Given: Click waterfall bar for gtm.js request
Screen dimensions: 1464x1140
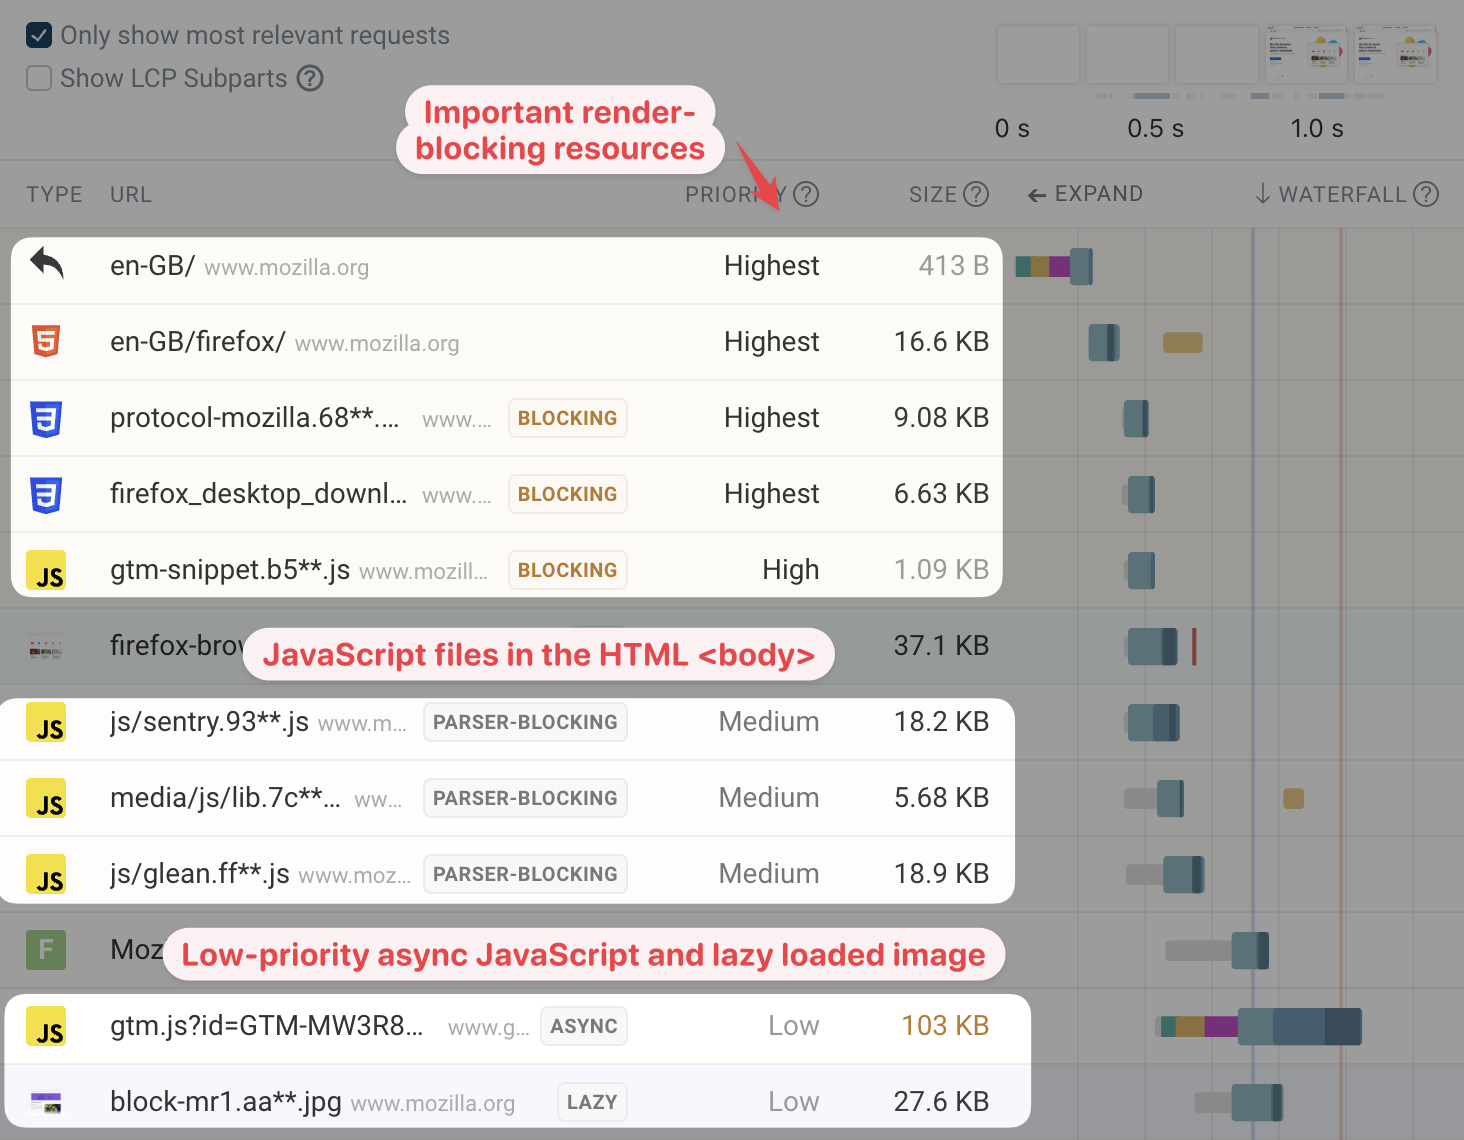Looking at the screenshot, I should (x=1260, y=1026).
